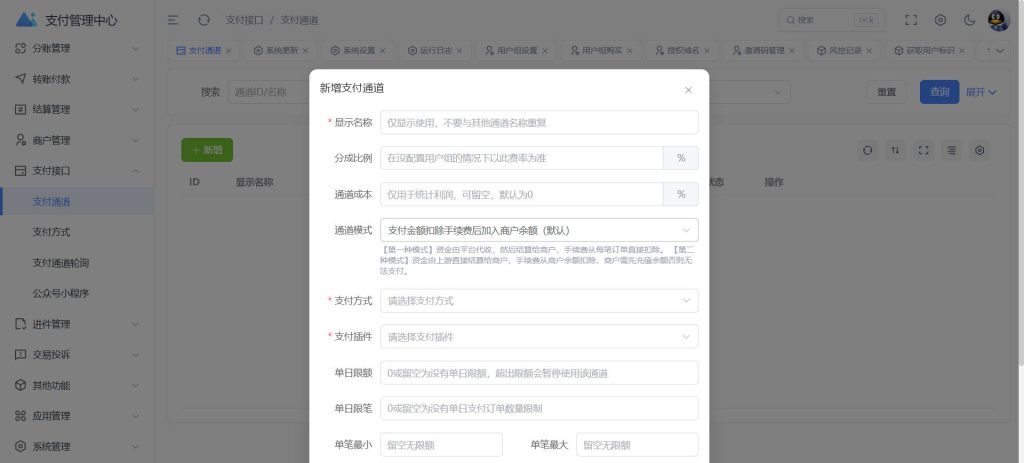
Task: Expand 系统管理 sidebar menu
Action: pos(77,447)
